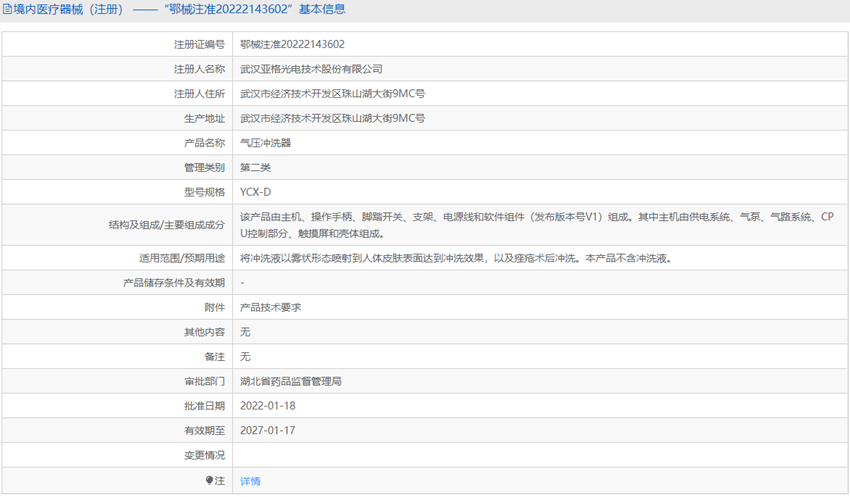
Task: Click the 产品名称 label
Action: tap(204, 143)
